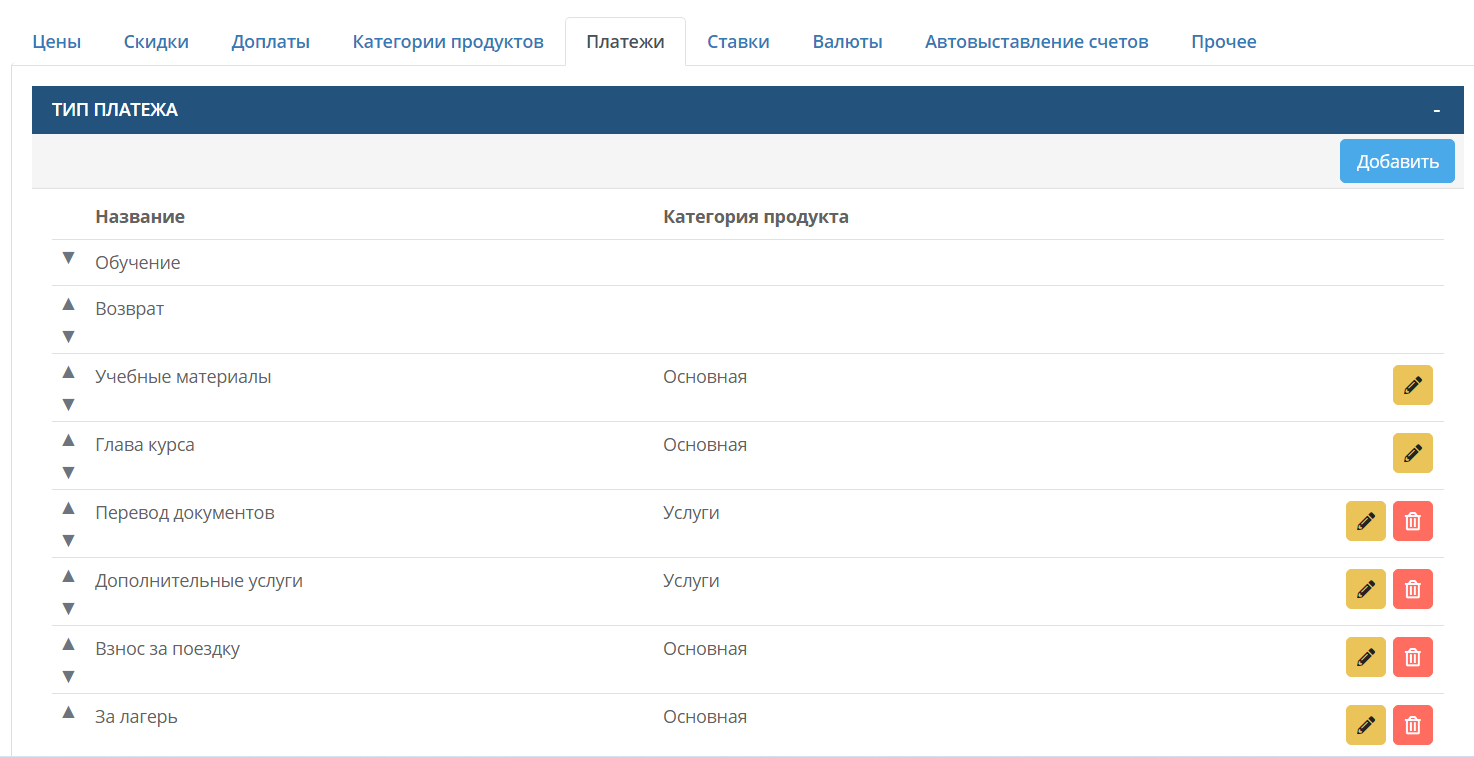Viewport: 1474px width, 757px height.
Task: Select the Обучение row name
Action: [138, 263]
